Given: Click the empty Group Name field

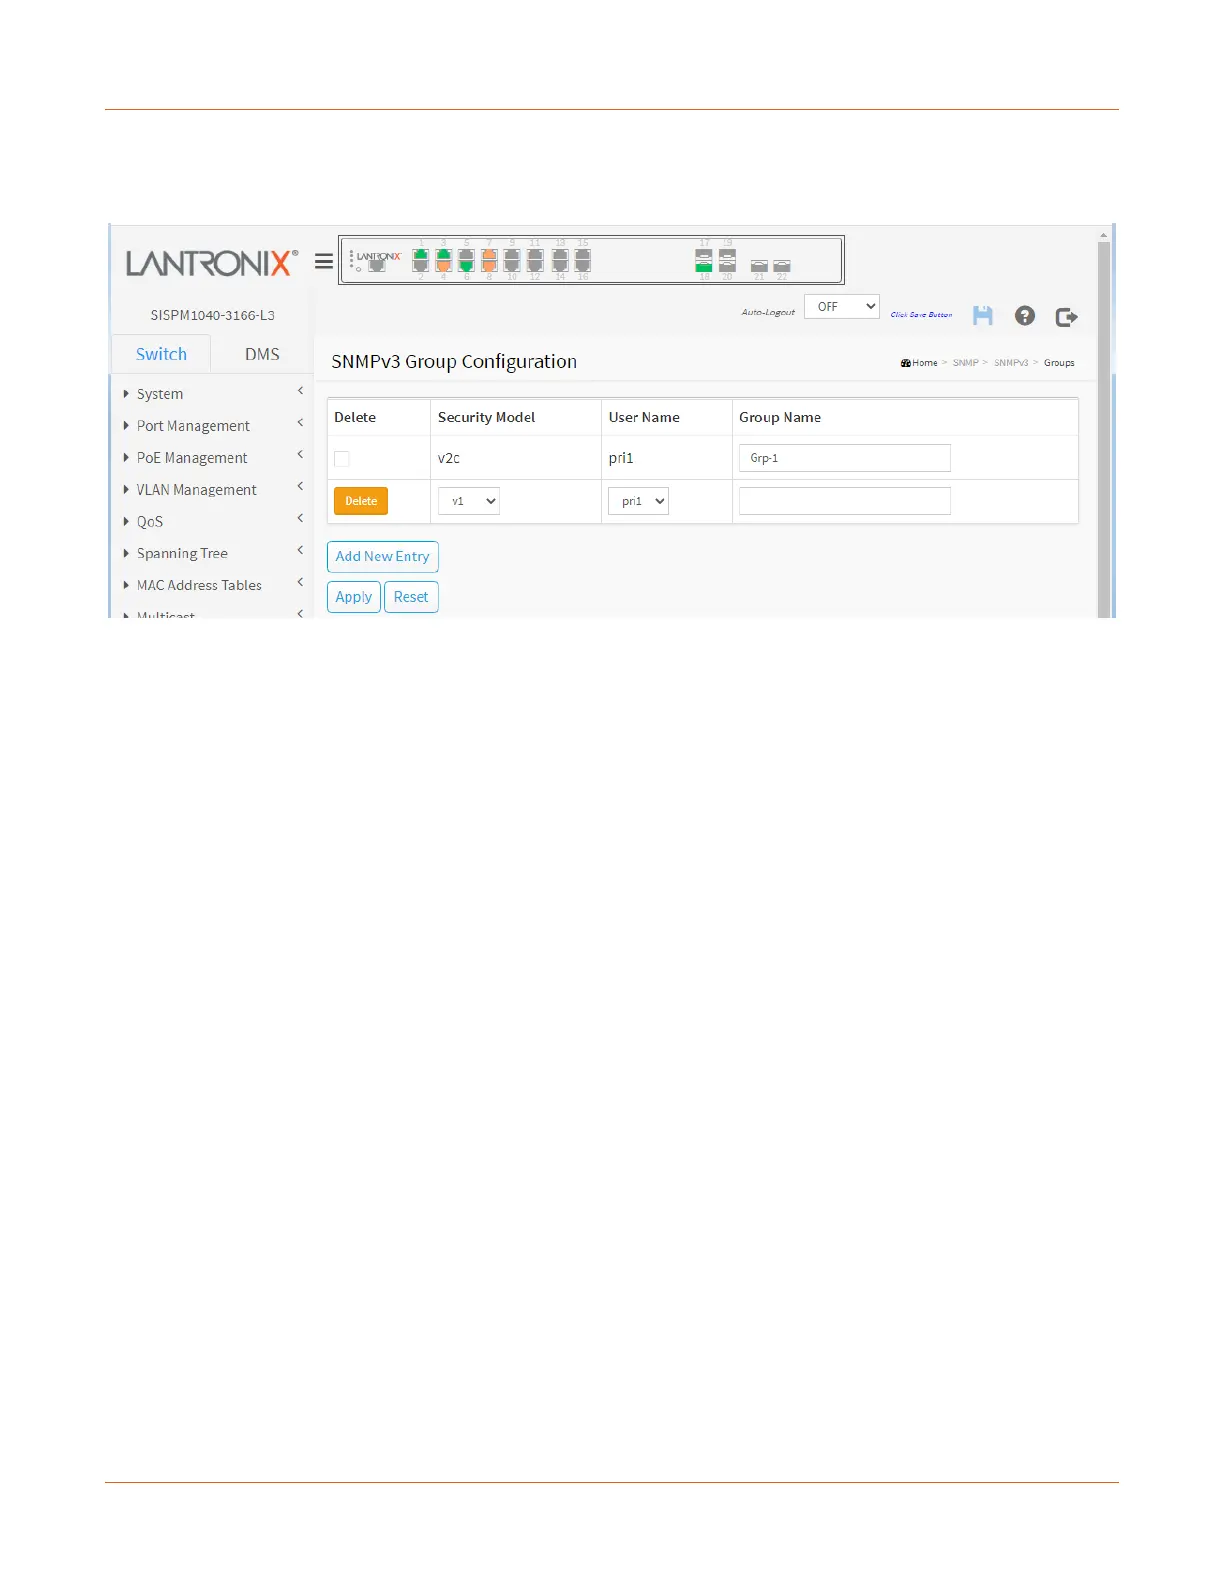Looking at the screenshot, I should click(845, 501).
